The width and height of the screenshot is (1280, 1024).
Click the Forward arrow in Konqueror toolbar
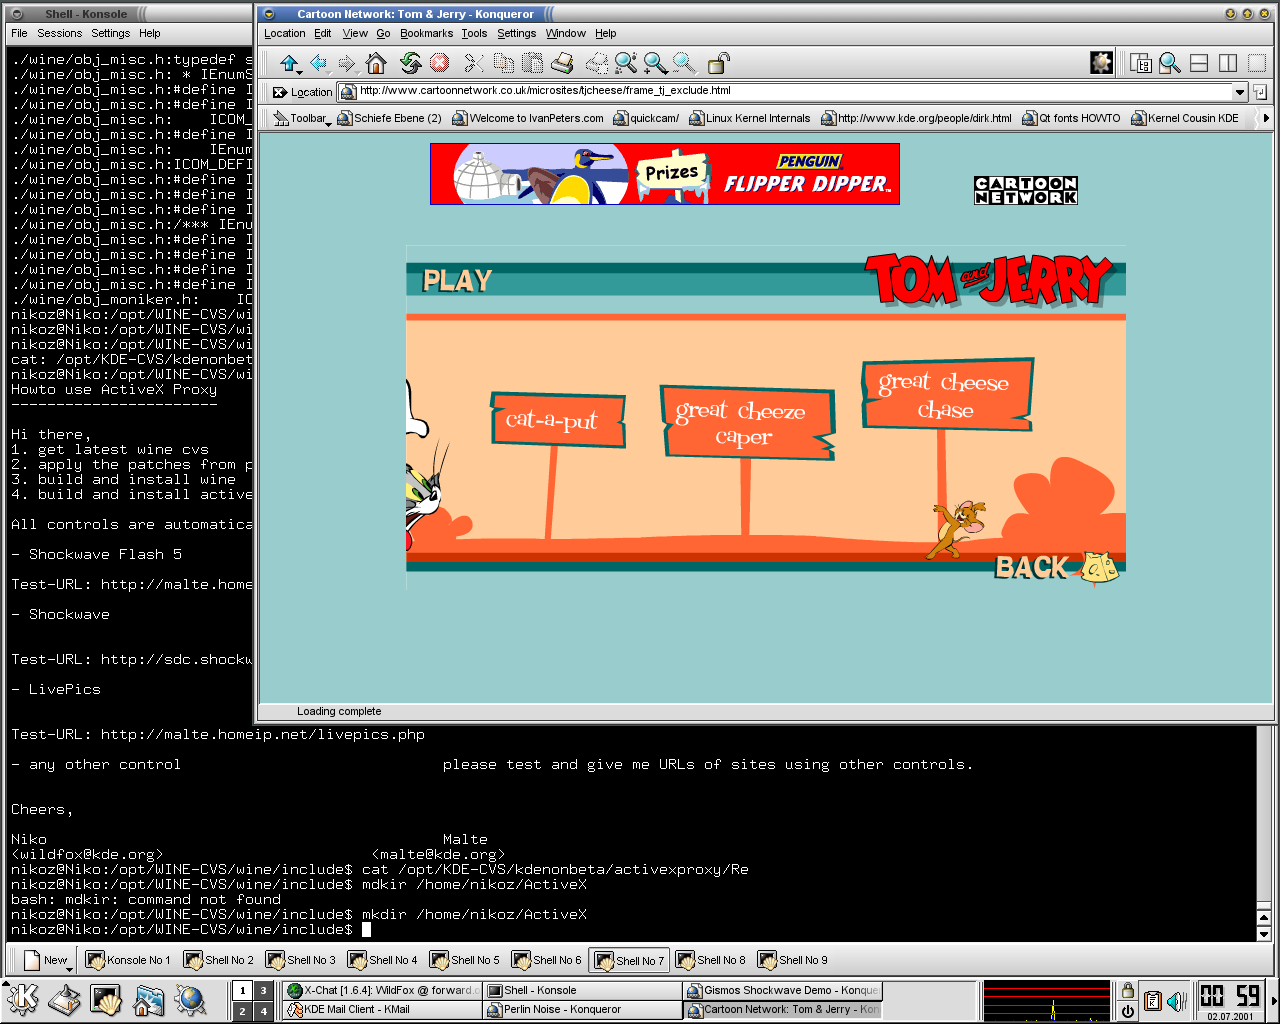[x=347, y=64]
